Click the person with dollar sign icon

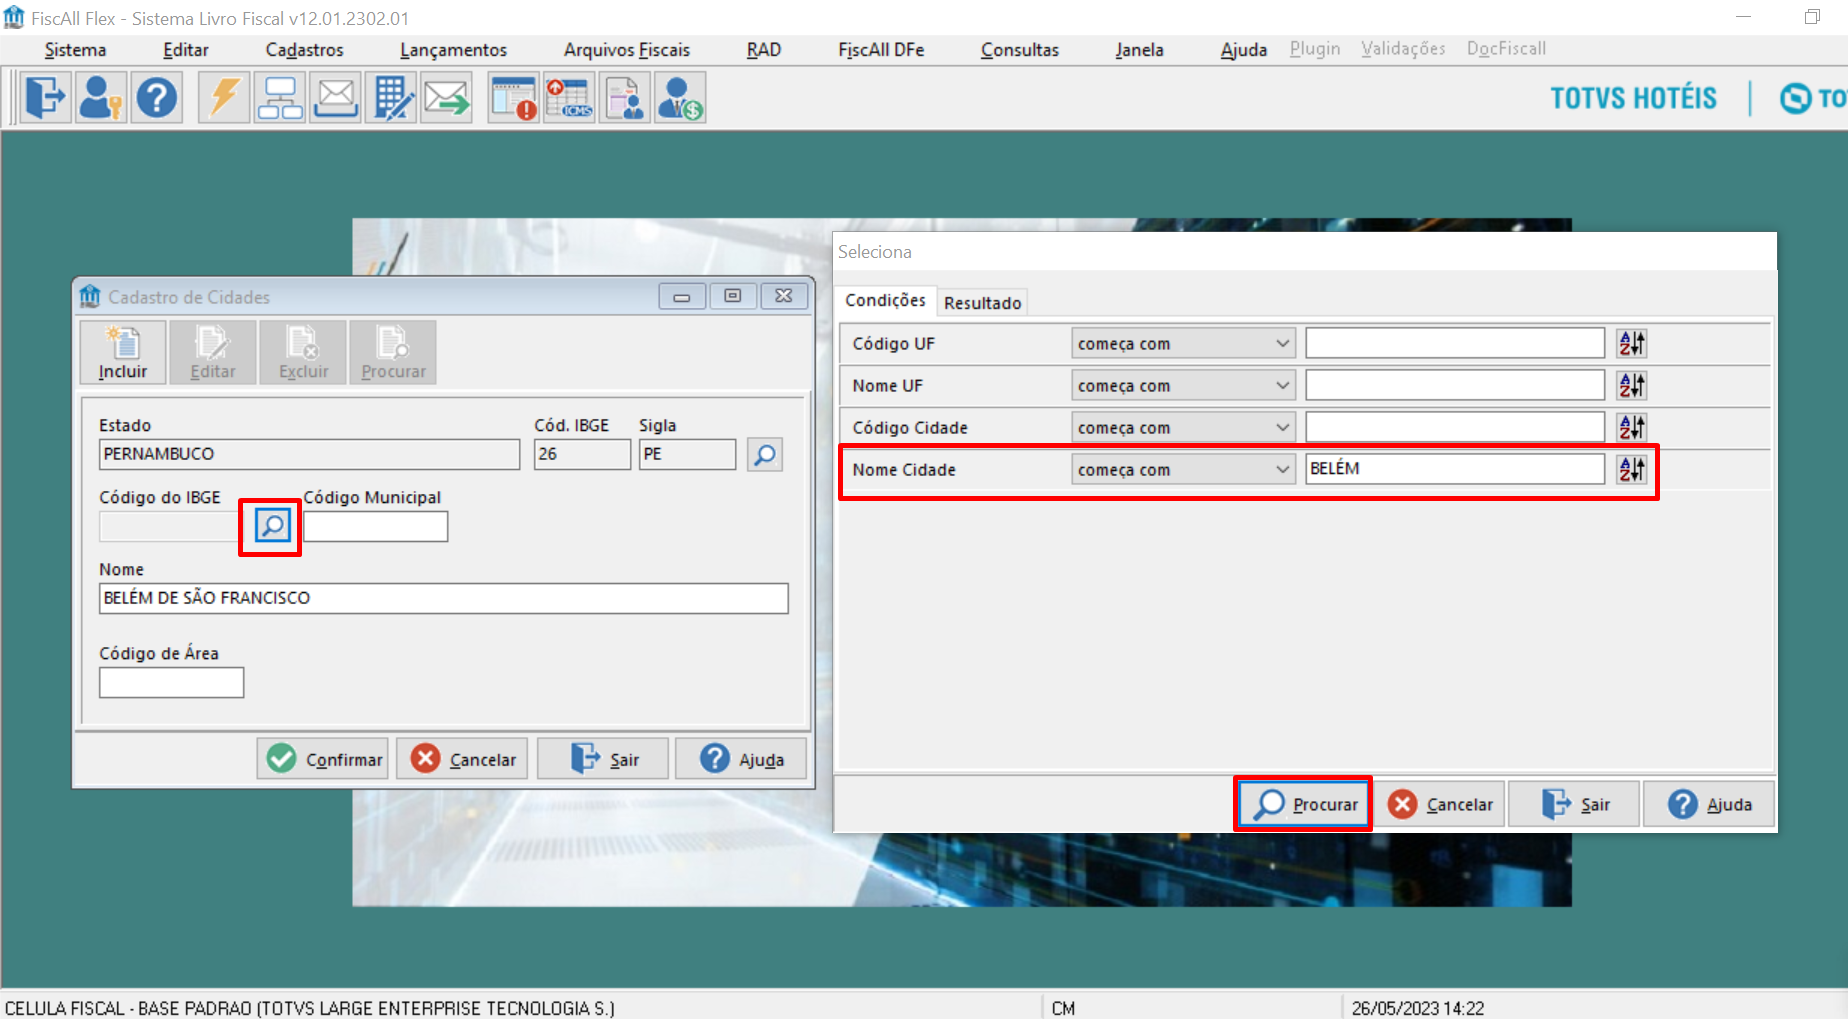(681, 98)
